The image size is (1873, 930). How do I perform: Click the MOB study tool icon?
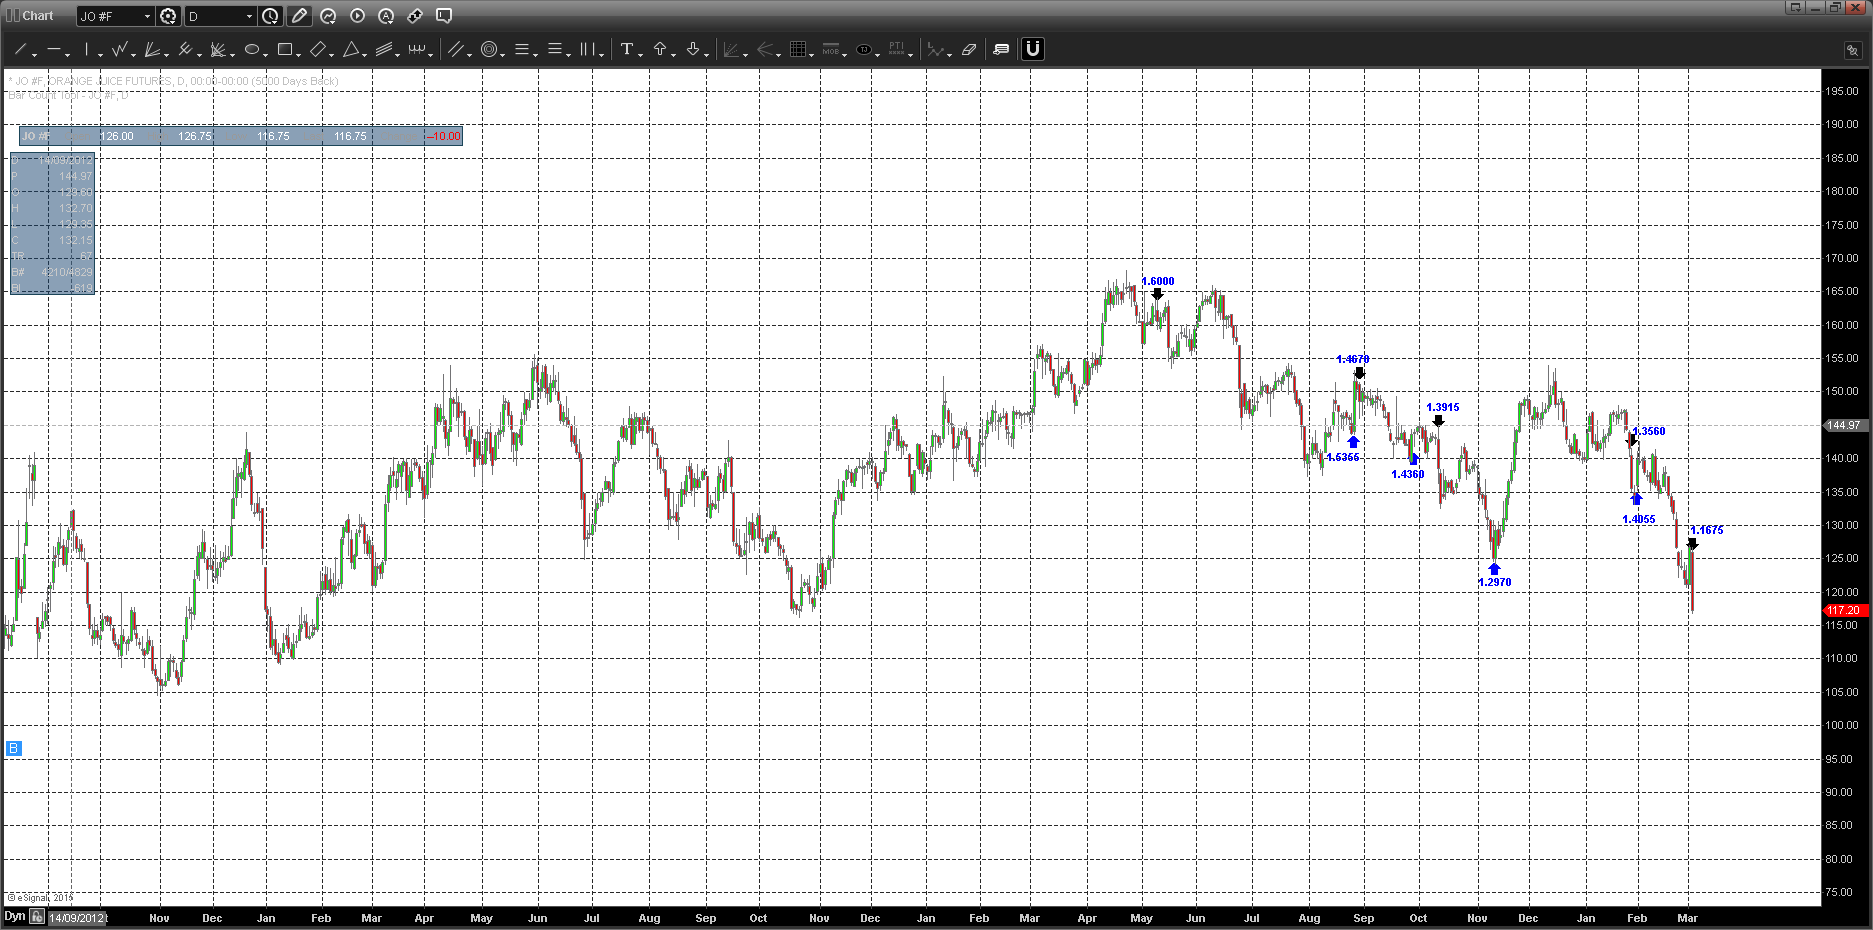(x=831, y=49)
